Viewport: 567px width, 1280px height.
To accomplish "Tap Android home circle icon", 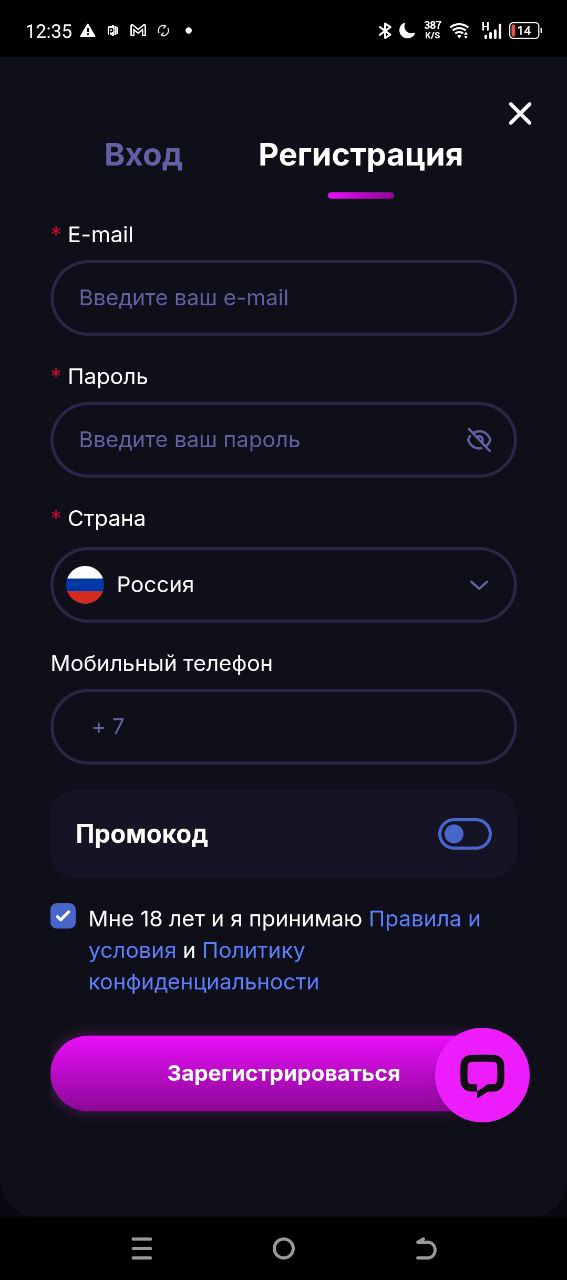I will (x=284, y=1248).
